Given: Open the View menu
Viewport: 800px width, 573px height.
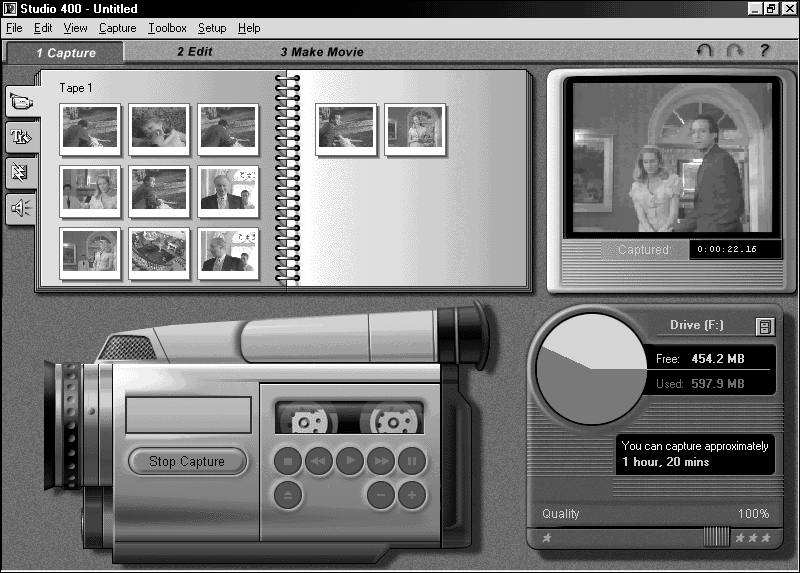Looking at the screenshot, I should click(x=75, y=28).
